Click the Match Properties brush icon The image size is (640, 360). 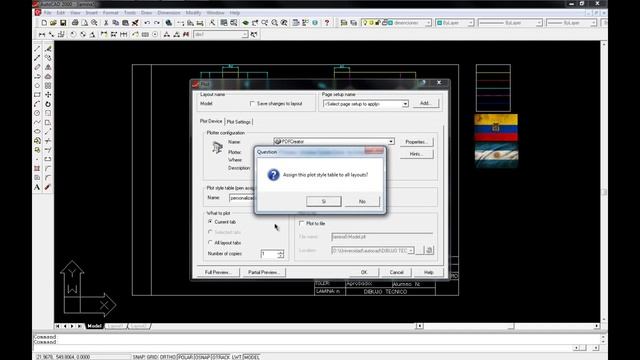(135, 23)
